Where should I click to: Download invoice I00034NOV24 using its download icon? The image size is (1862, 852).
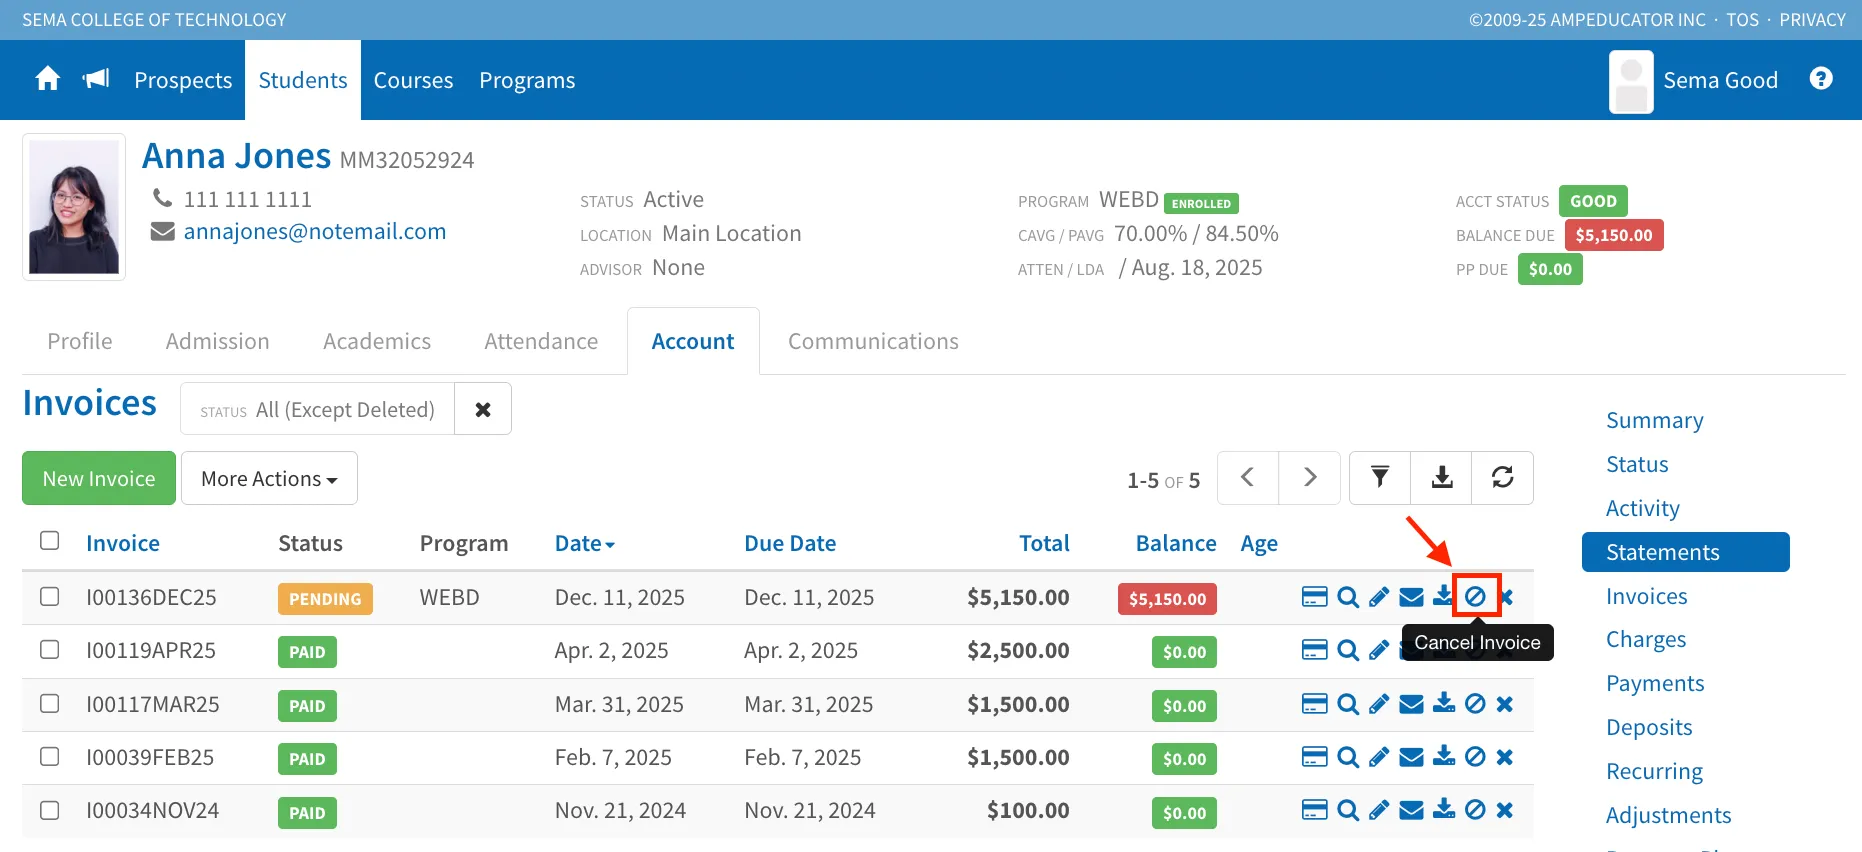click(x=1444, y=810)
